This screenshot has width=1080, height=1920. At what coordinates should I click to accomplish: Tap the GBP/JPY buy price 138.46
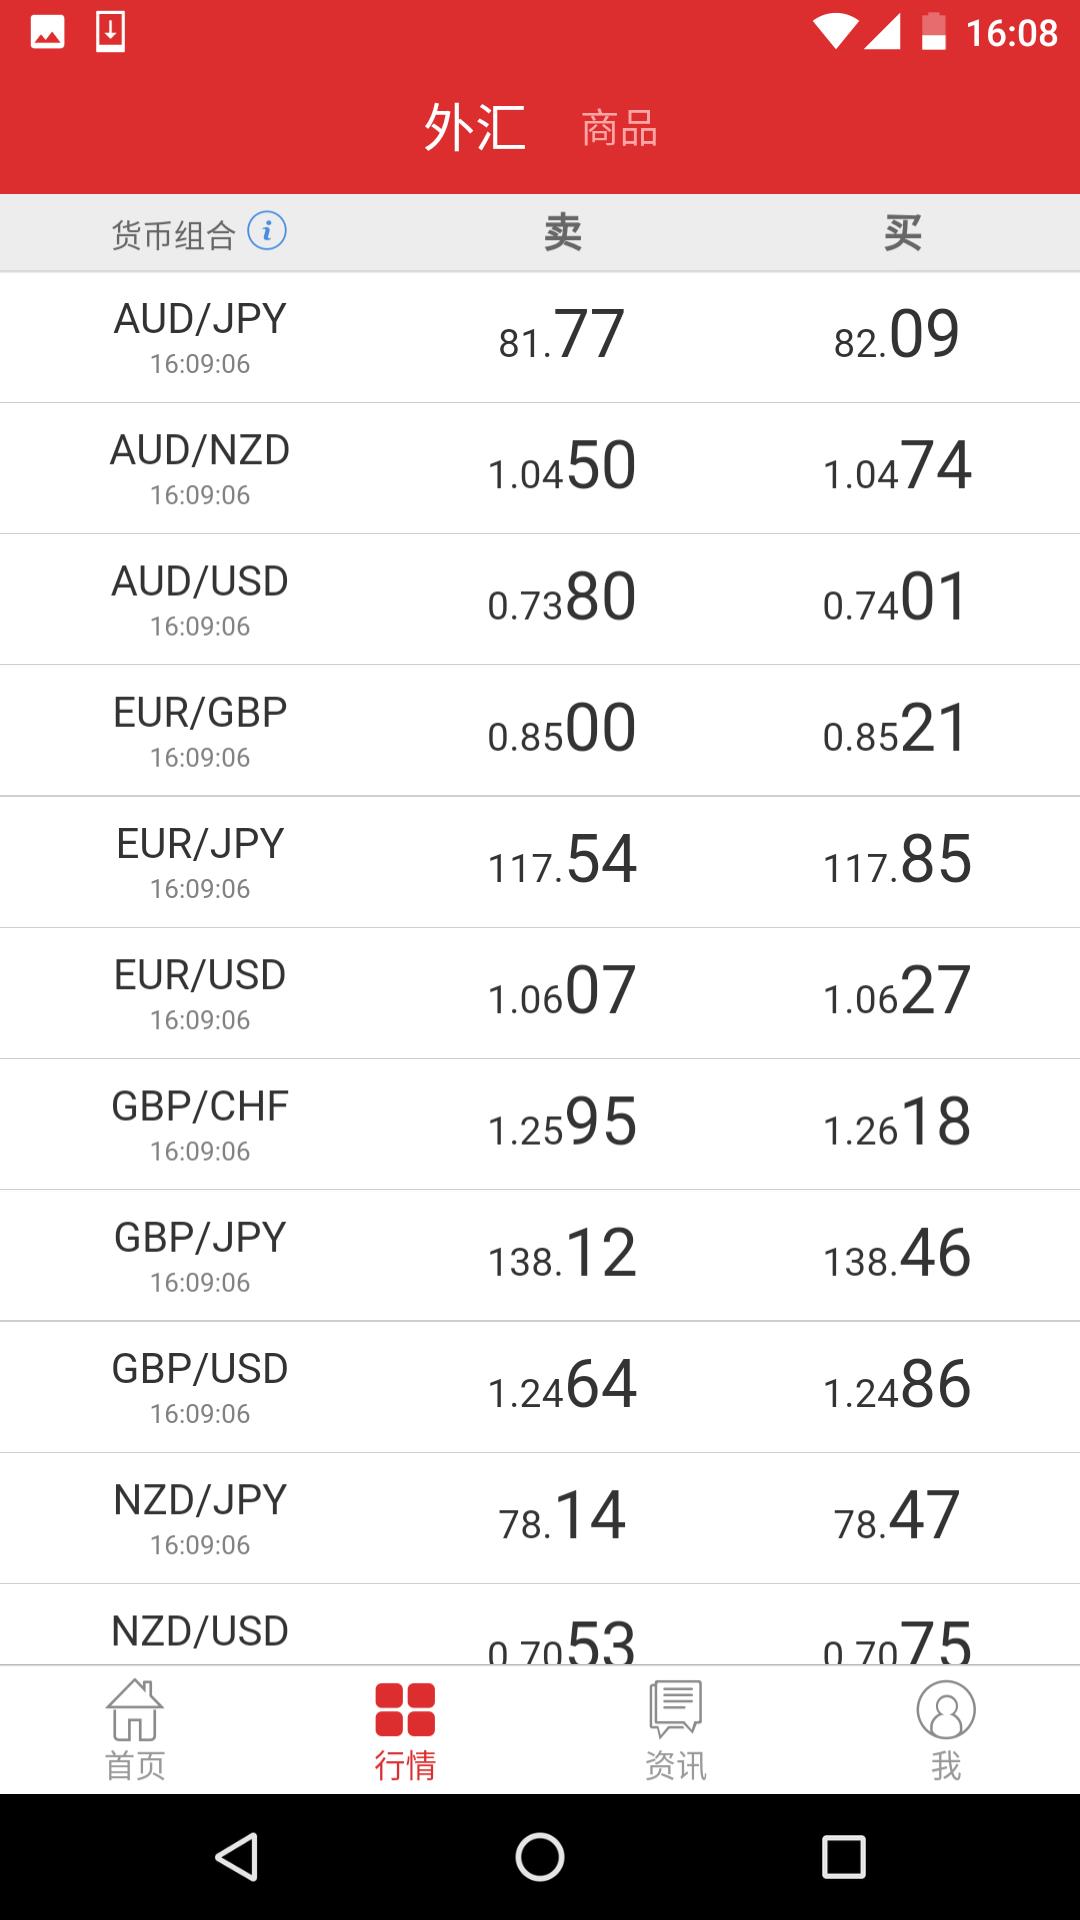pyautogui.click(x=897, y=1253)
